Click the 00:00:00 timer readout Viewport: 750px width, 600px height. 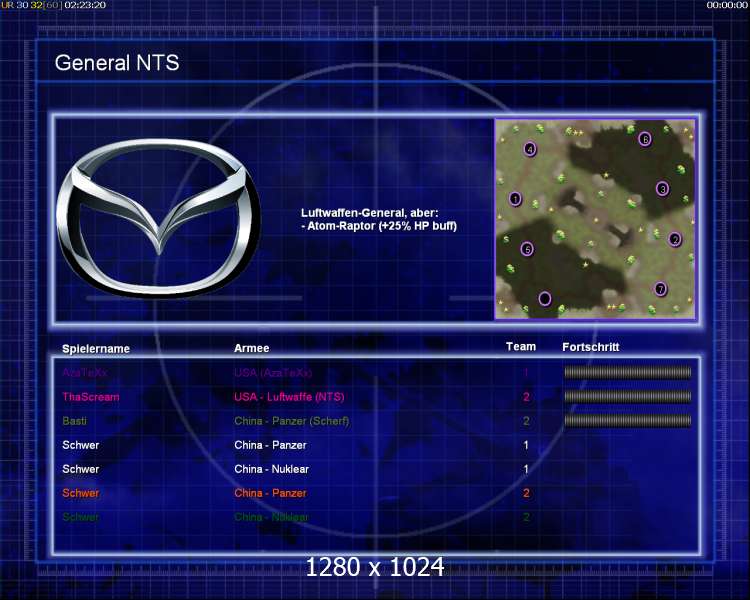(727, 5)
